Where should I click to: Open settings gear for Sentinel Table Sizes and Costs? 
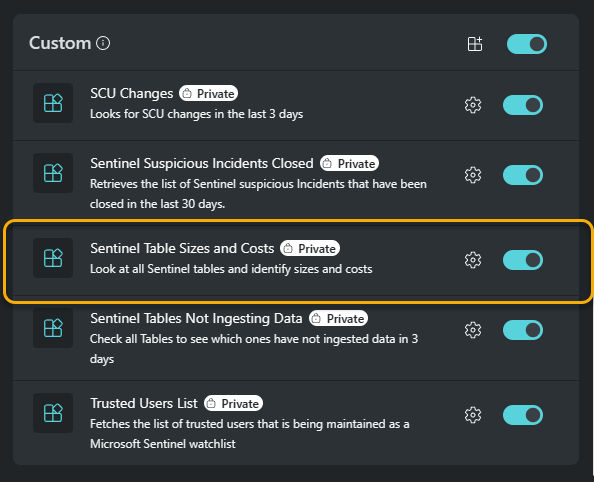(473, 260)
